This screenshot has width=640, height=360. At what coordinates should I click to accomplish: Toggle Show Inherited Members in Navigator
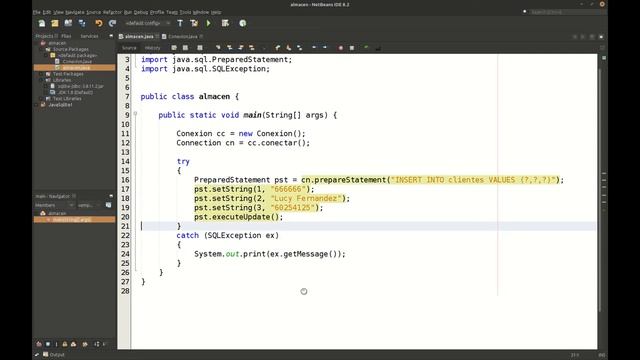point(39,344)
